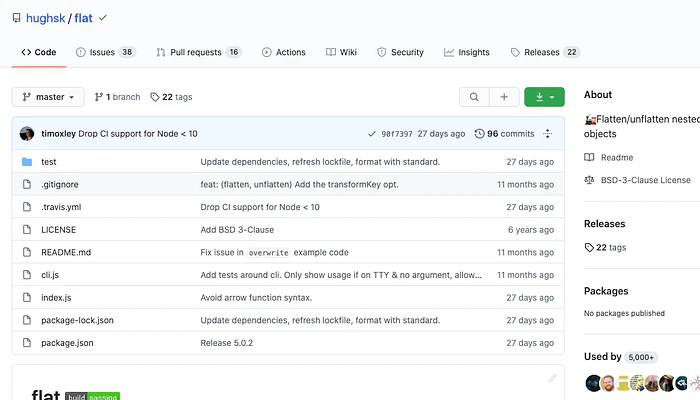Open the .travis.yml file
700x400 pixels.
click(61, 207)
